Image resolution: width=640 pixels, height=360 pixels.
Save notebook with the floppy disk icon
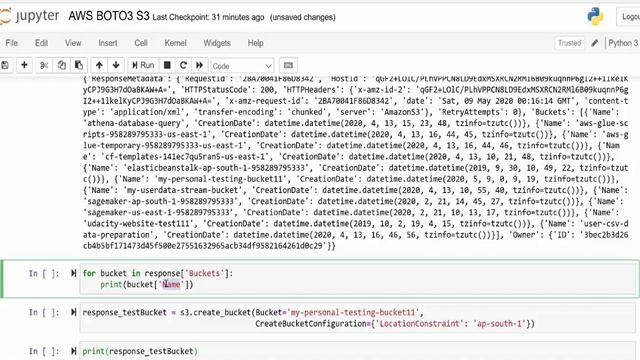[x=5, y=65]
